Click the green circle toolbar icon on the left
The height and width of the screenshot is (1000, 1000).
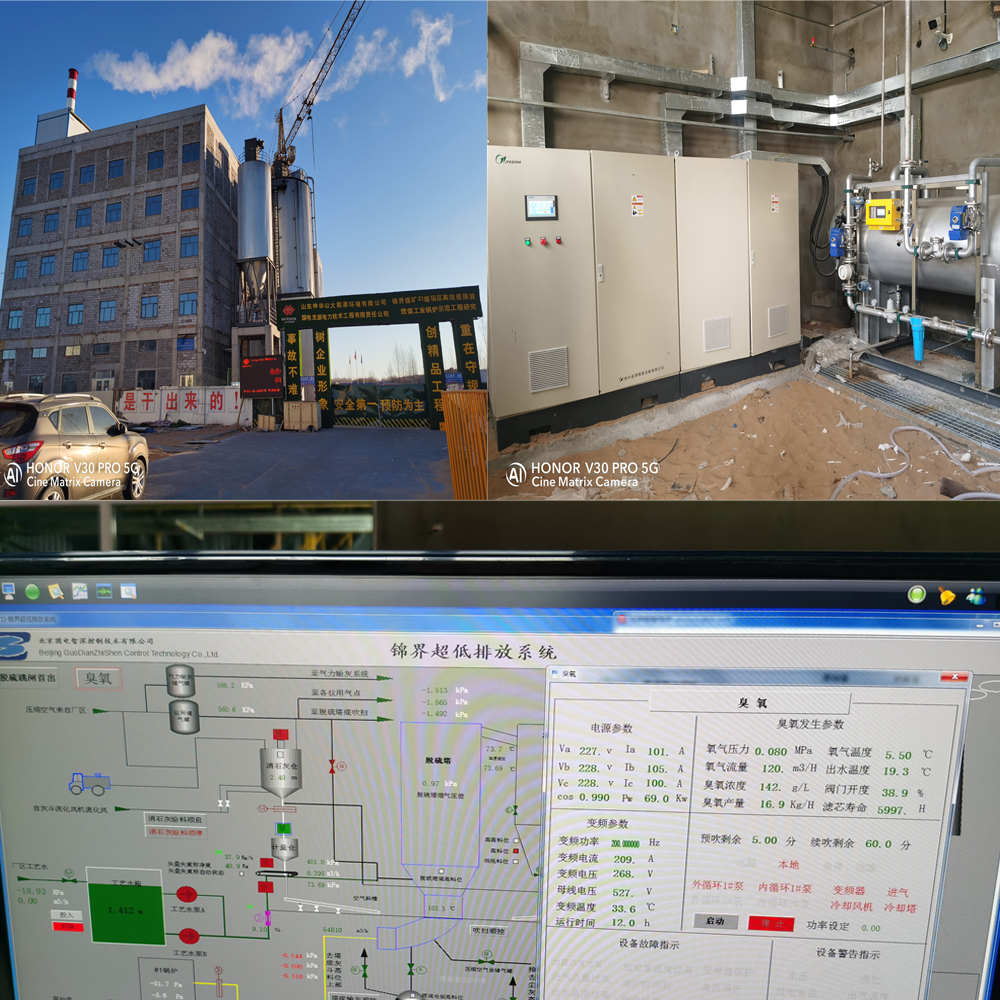click(32, 592)
